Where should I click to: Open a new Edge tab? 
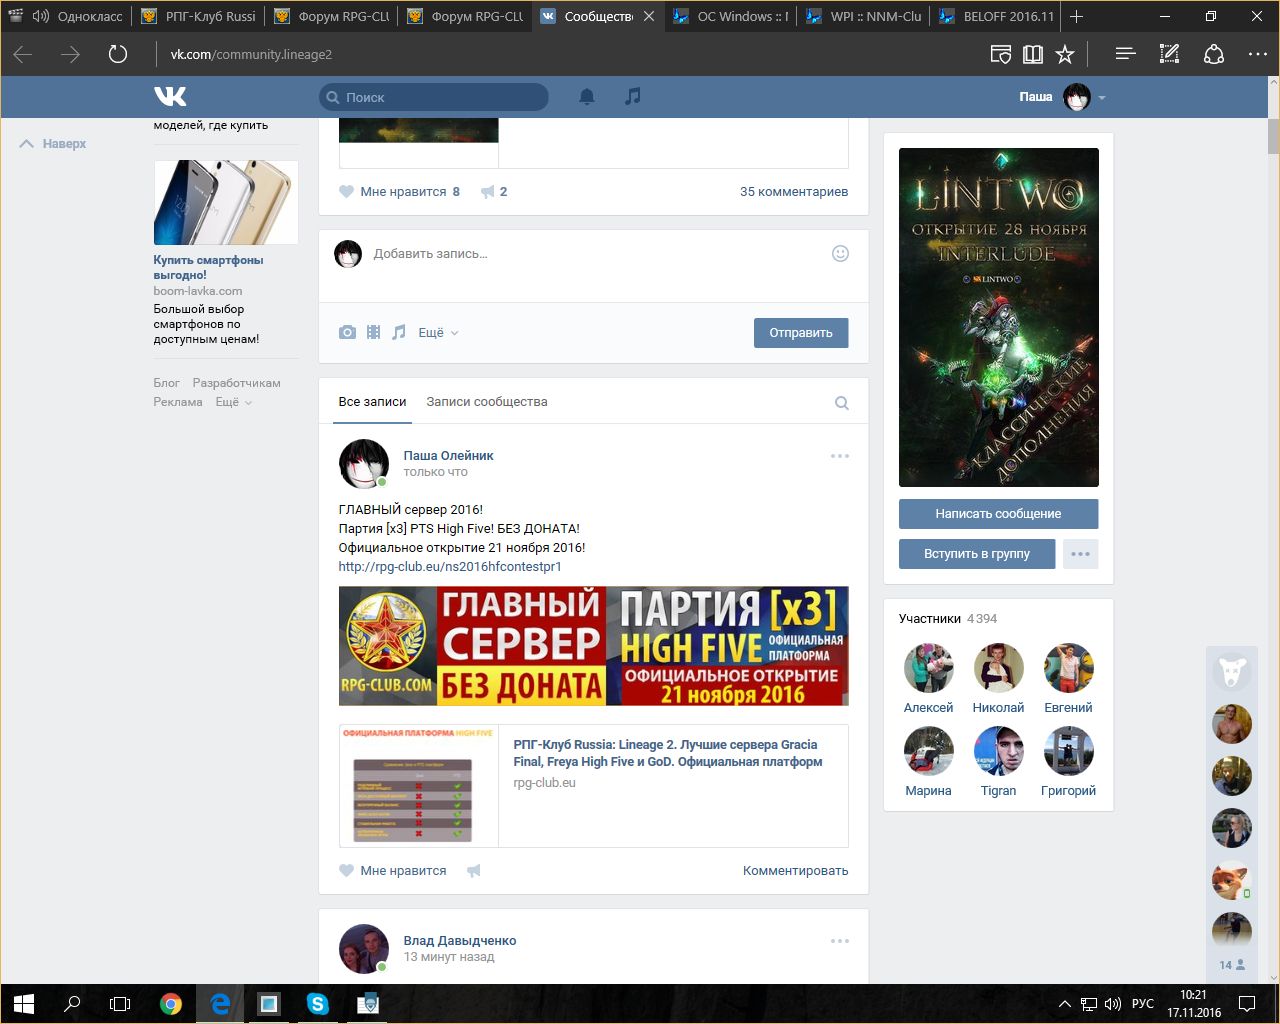point(1077,16)
